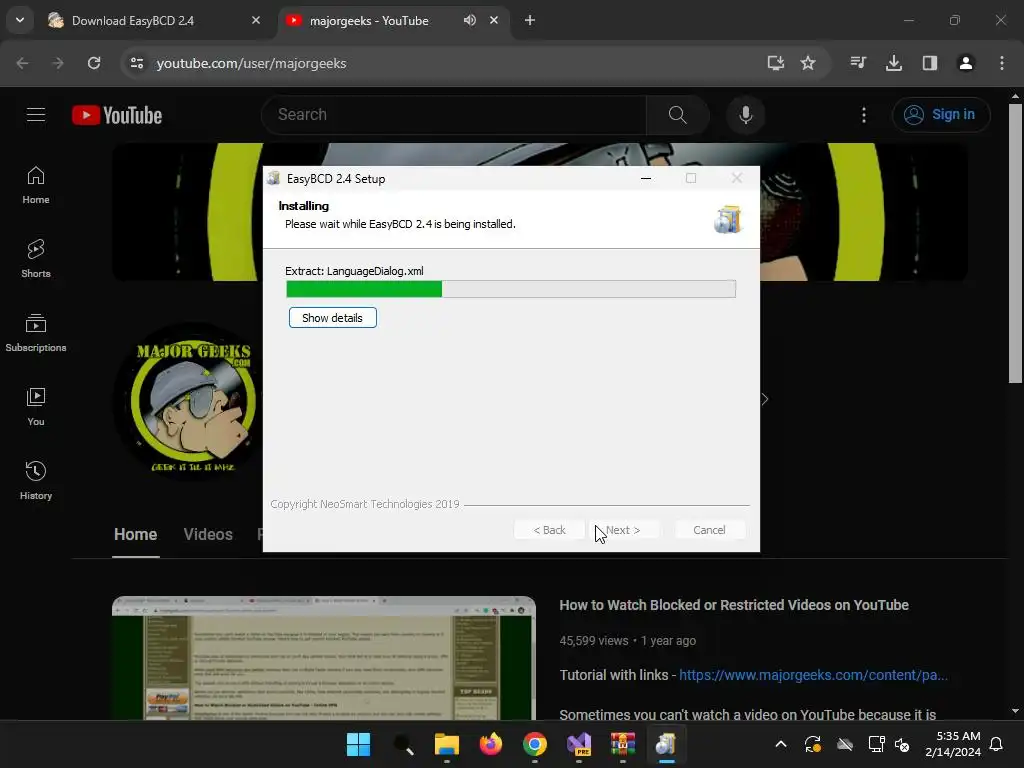The height and width of the screenshot is (768, 1024).
Task: Bookmark this page with star icon
Action: point(808,63)
